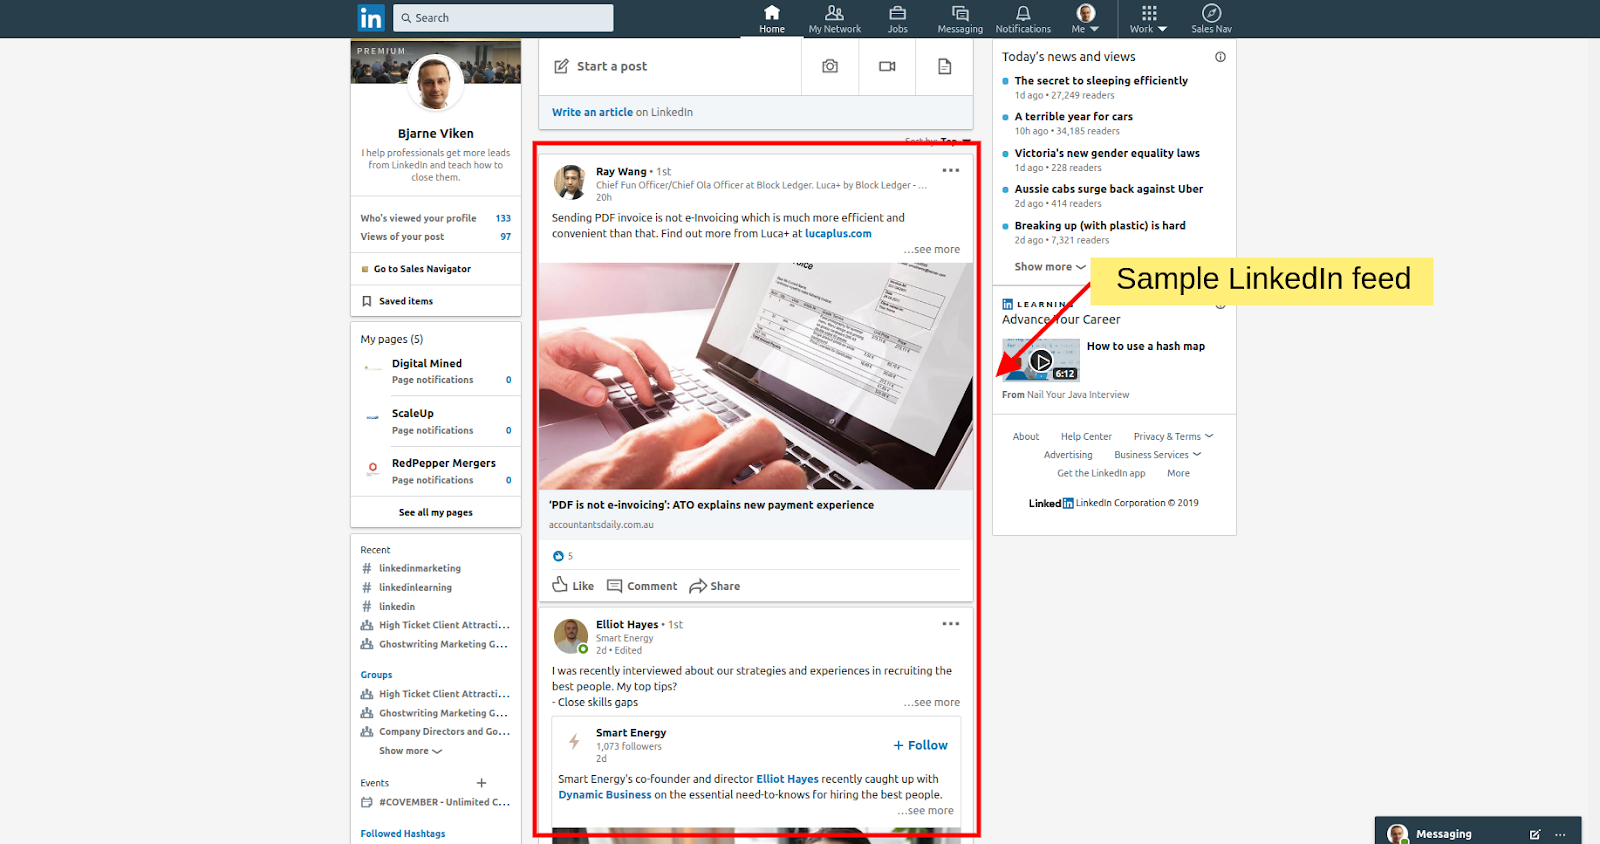Comment on Ray Wang's post
The image size is (1600, 844).
coord(642,586)
